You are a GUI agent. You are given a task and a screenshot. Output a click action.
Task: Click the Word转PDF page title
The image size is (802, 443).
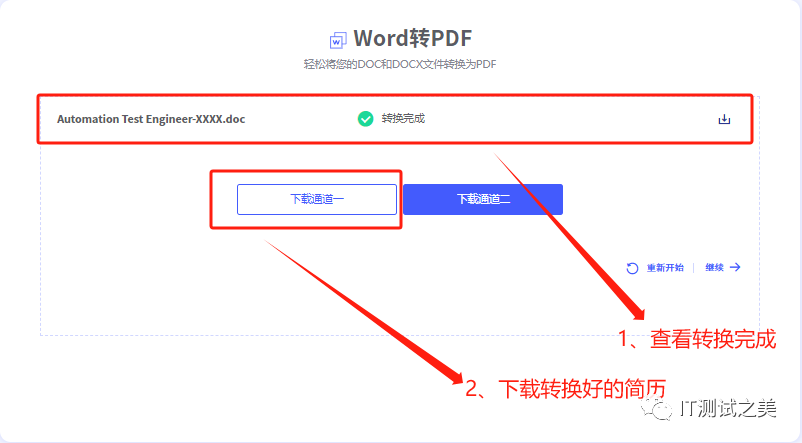click(x=412, y=39)
